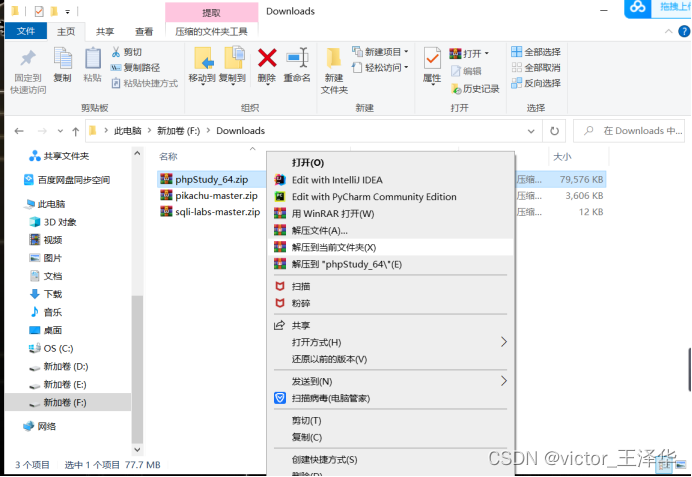Select OS (C:) drive in navigation pane

(x=51, y=349)
